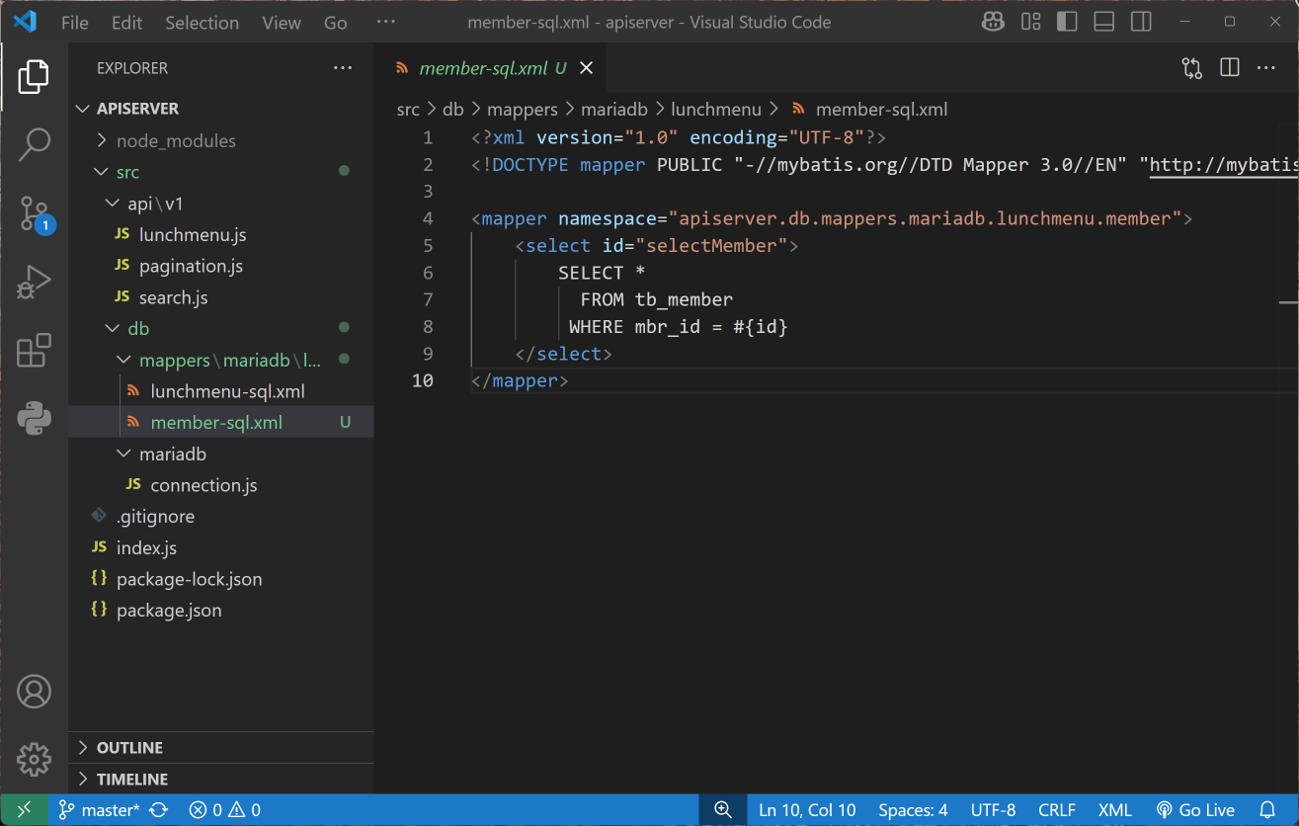This screenshot has width=1299, height=826.
Task: Open the Extensions view icon
Action: pos(33,350)
